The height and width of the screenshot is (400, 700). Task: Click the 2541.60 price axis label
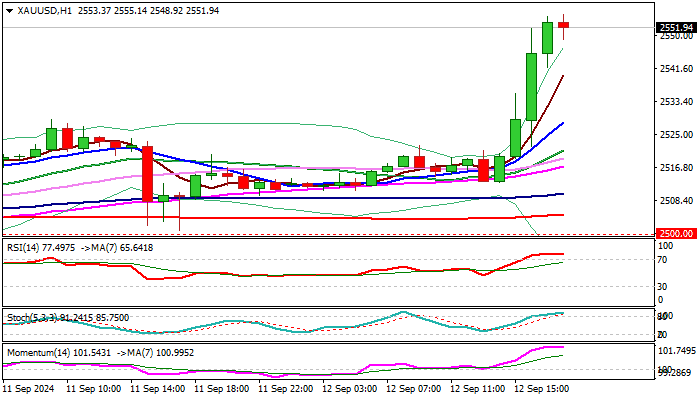click(676, 68)
